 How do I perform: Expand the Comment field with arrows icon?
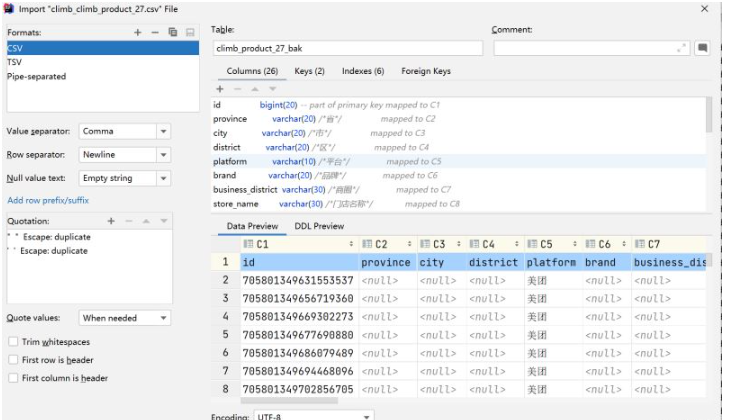click(683, 48)
